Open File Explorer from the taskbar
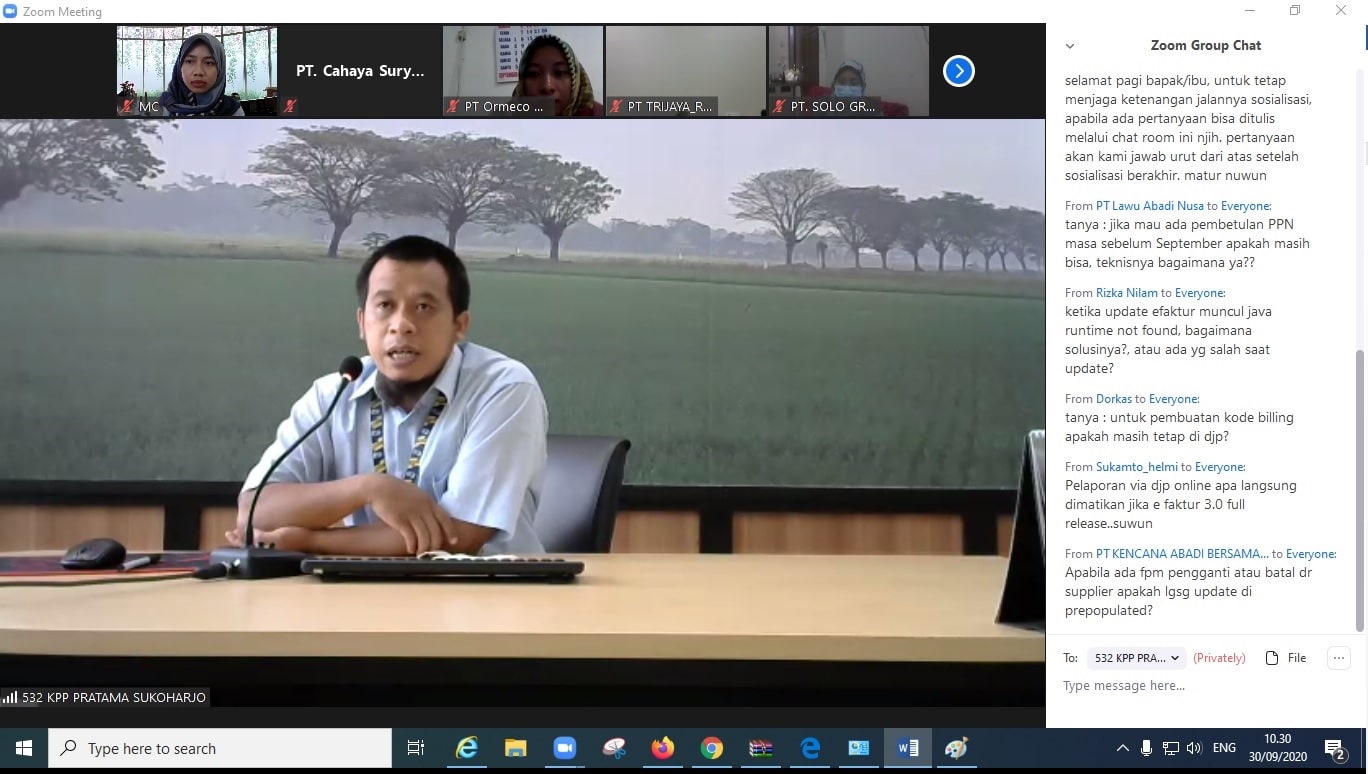The width and height of the screenshot is (1368, 774). [515, 748]
